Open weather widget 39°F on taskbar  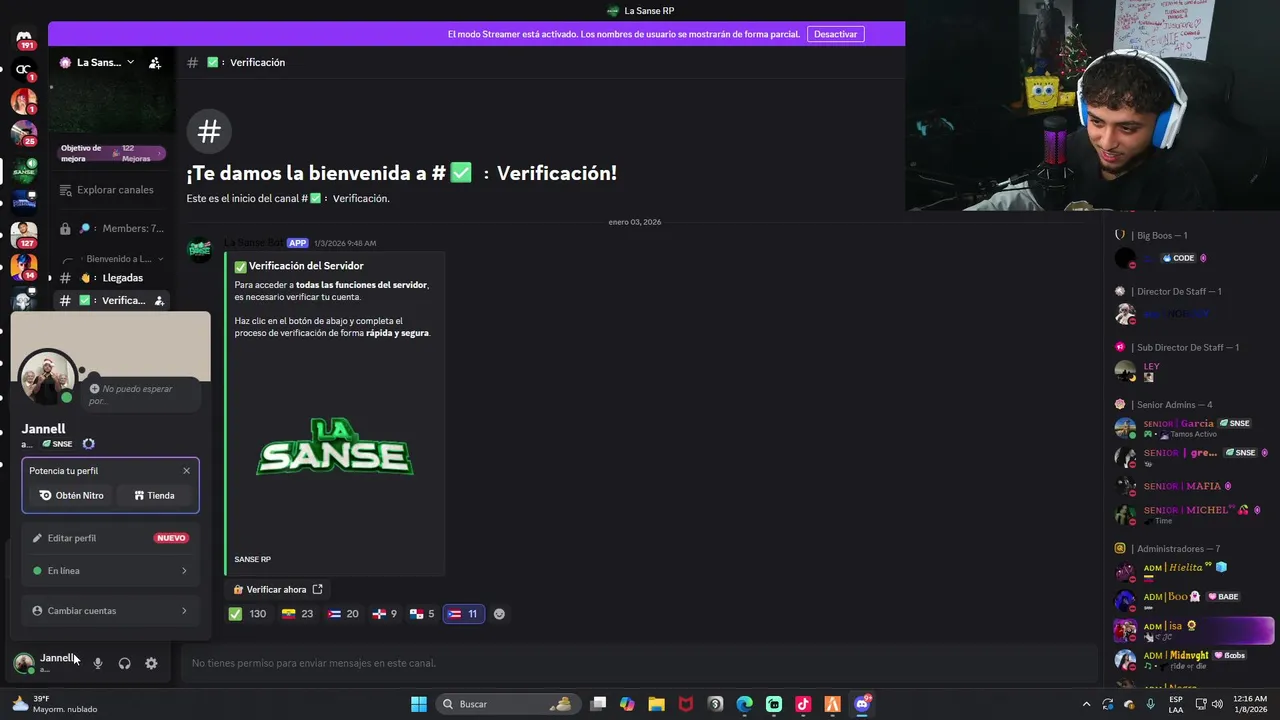tap(55, 704)
